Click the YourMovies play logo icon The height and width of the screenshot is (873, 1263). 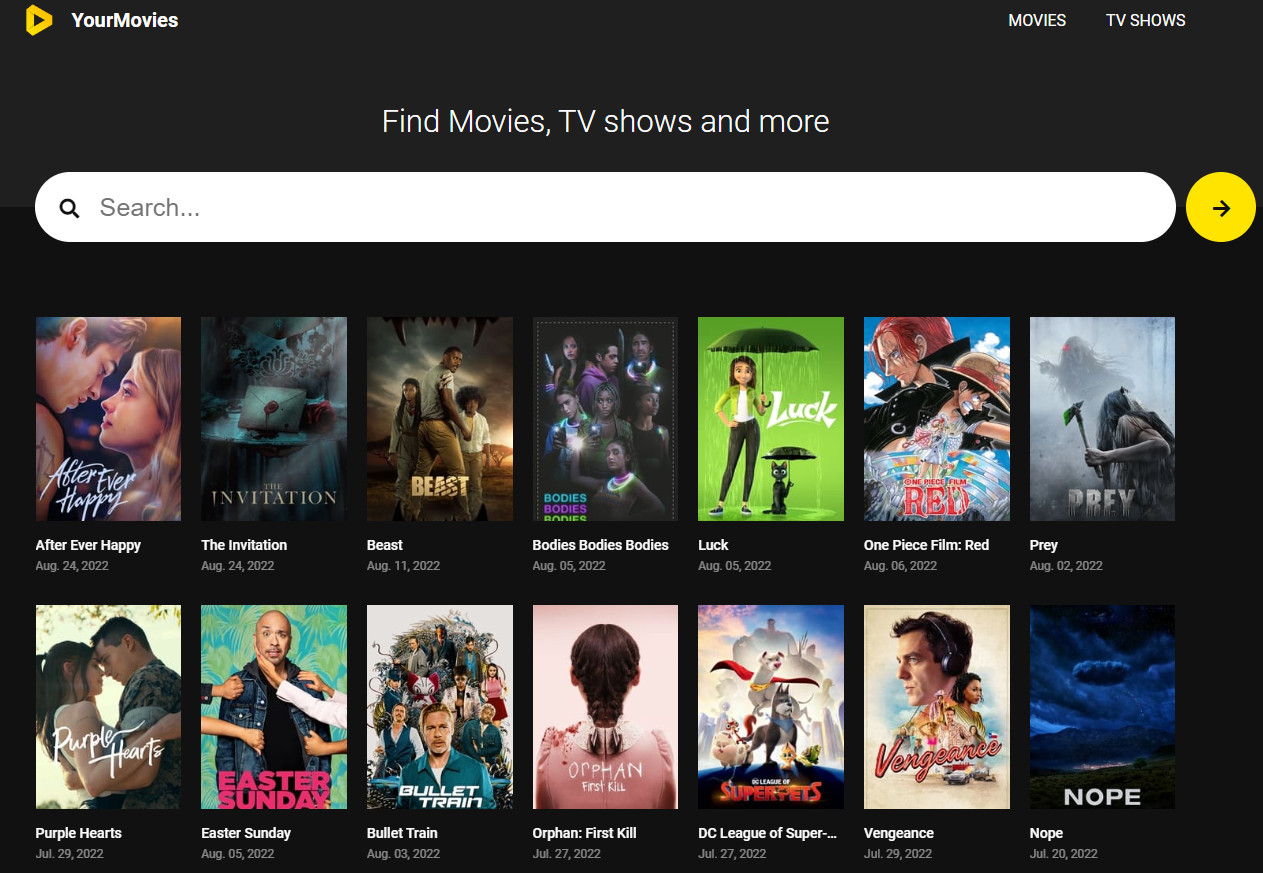pos(38,20)
